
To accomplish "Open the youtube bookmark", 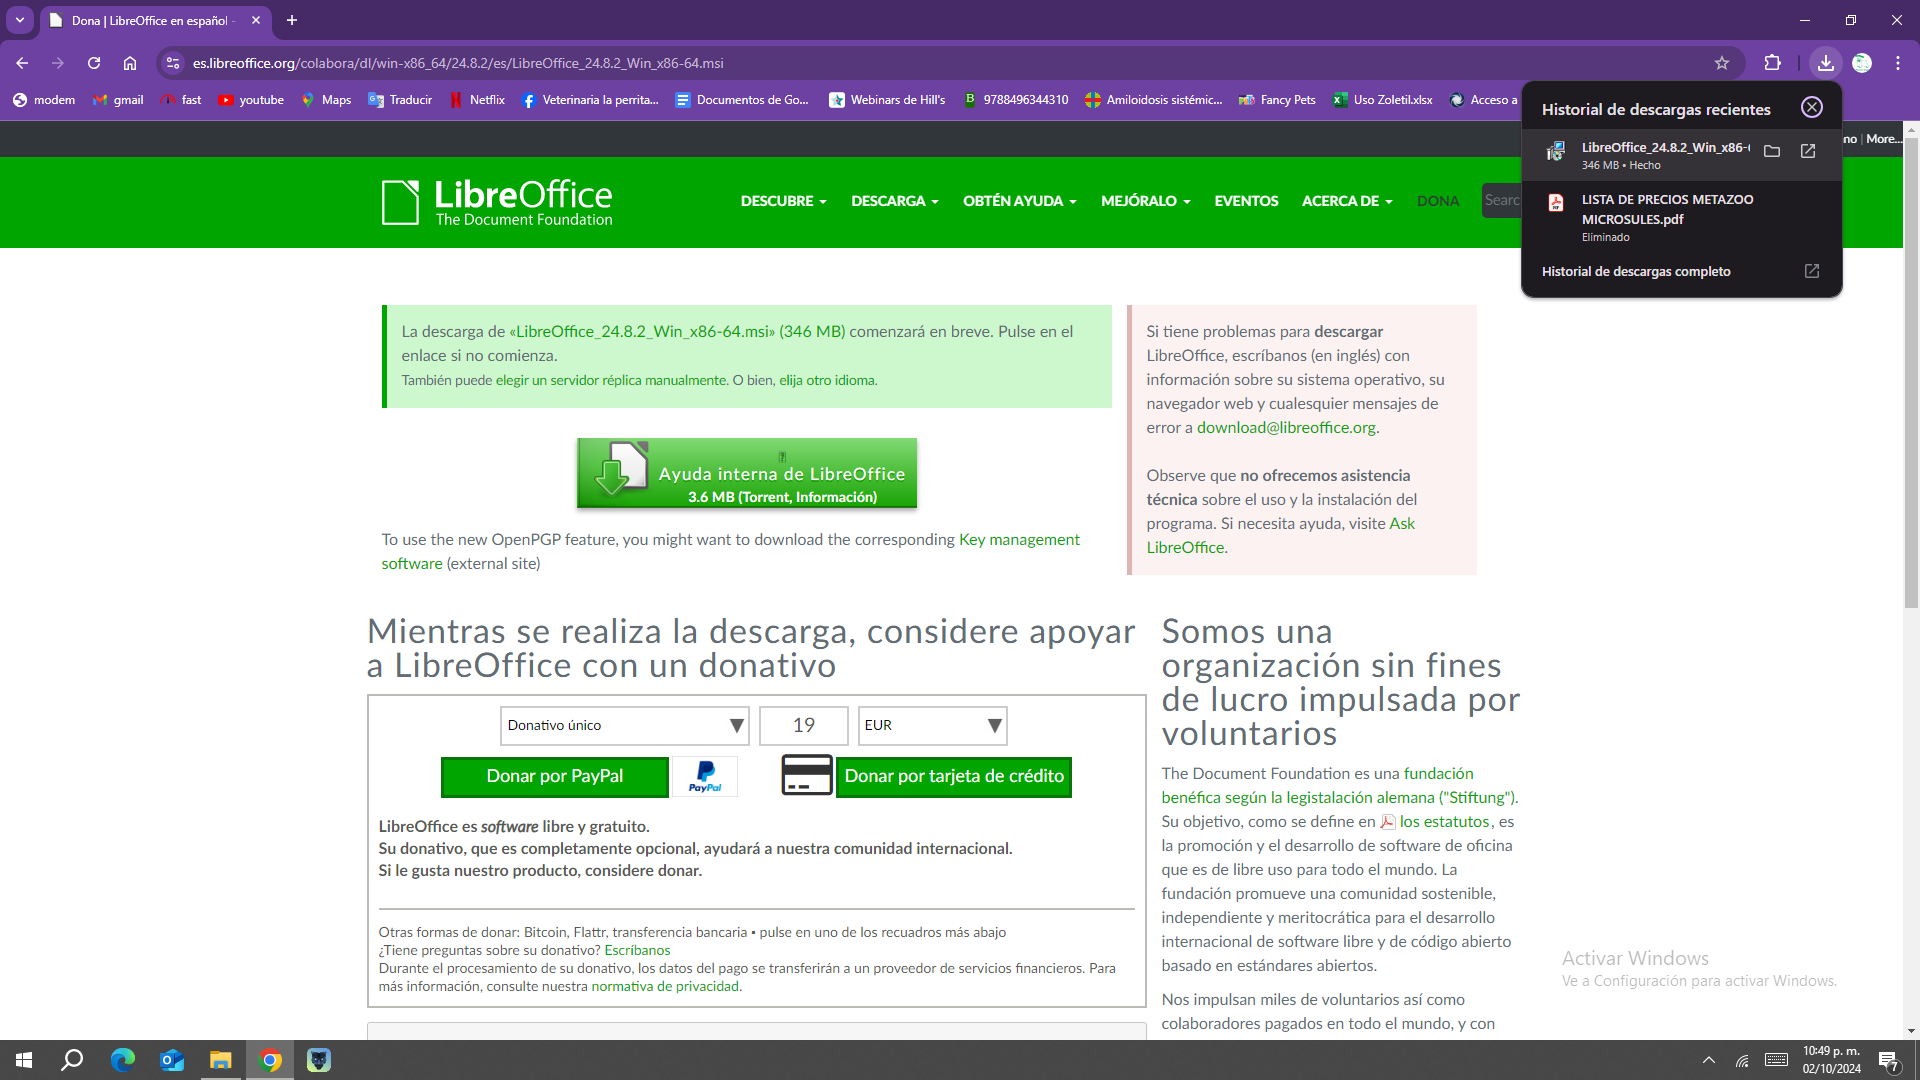I will coord(251,100).
